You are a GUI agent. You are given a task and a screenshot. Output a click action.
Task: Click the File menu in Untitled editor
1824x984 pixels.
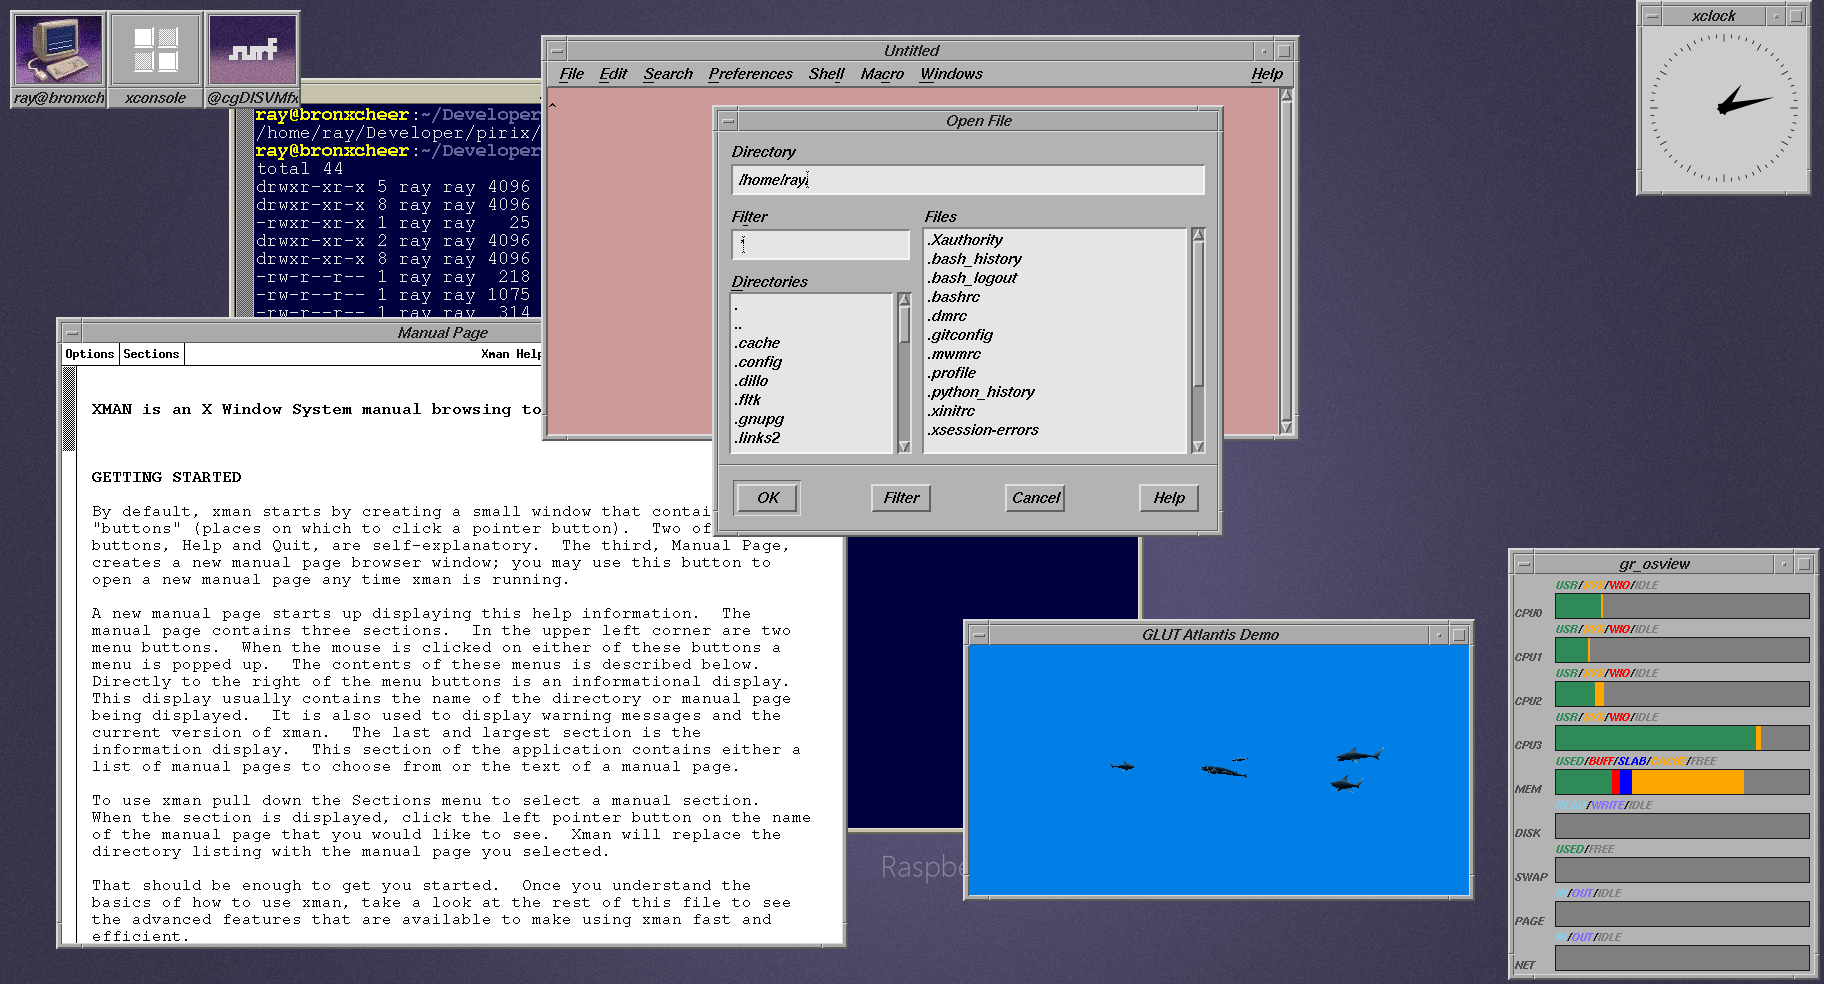pos(571,74)
